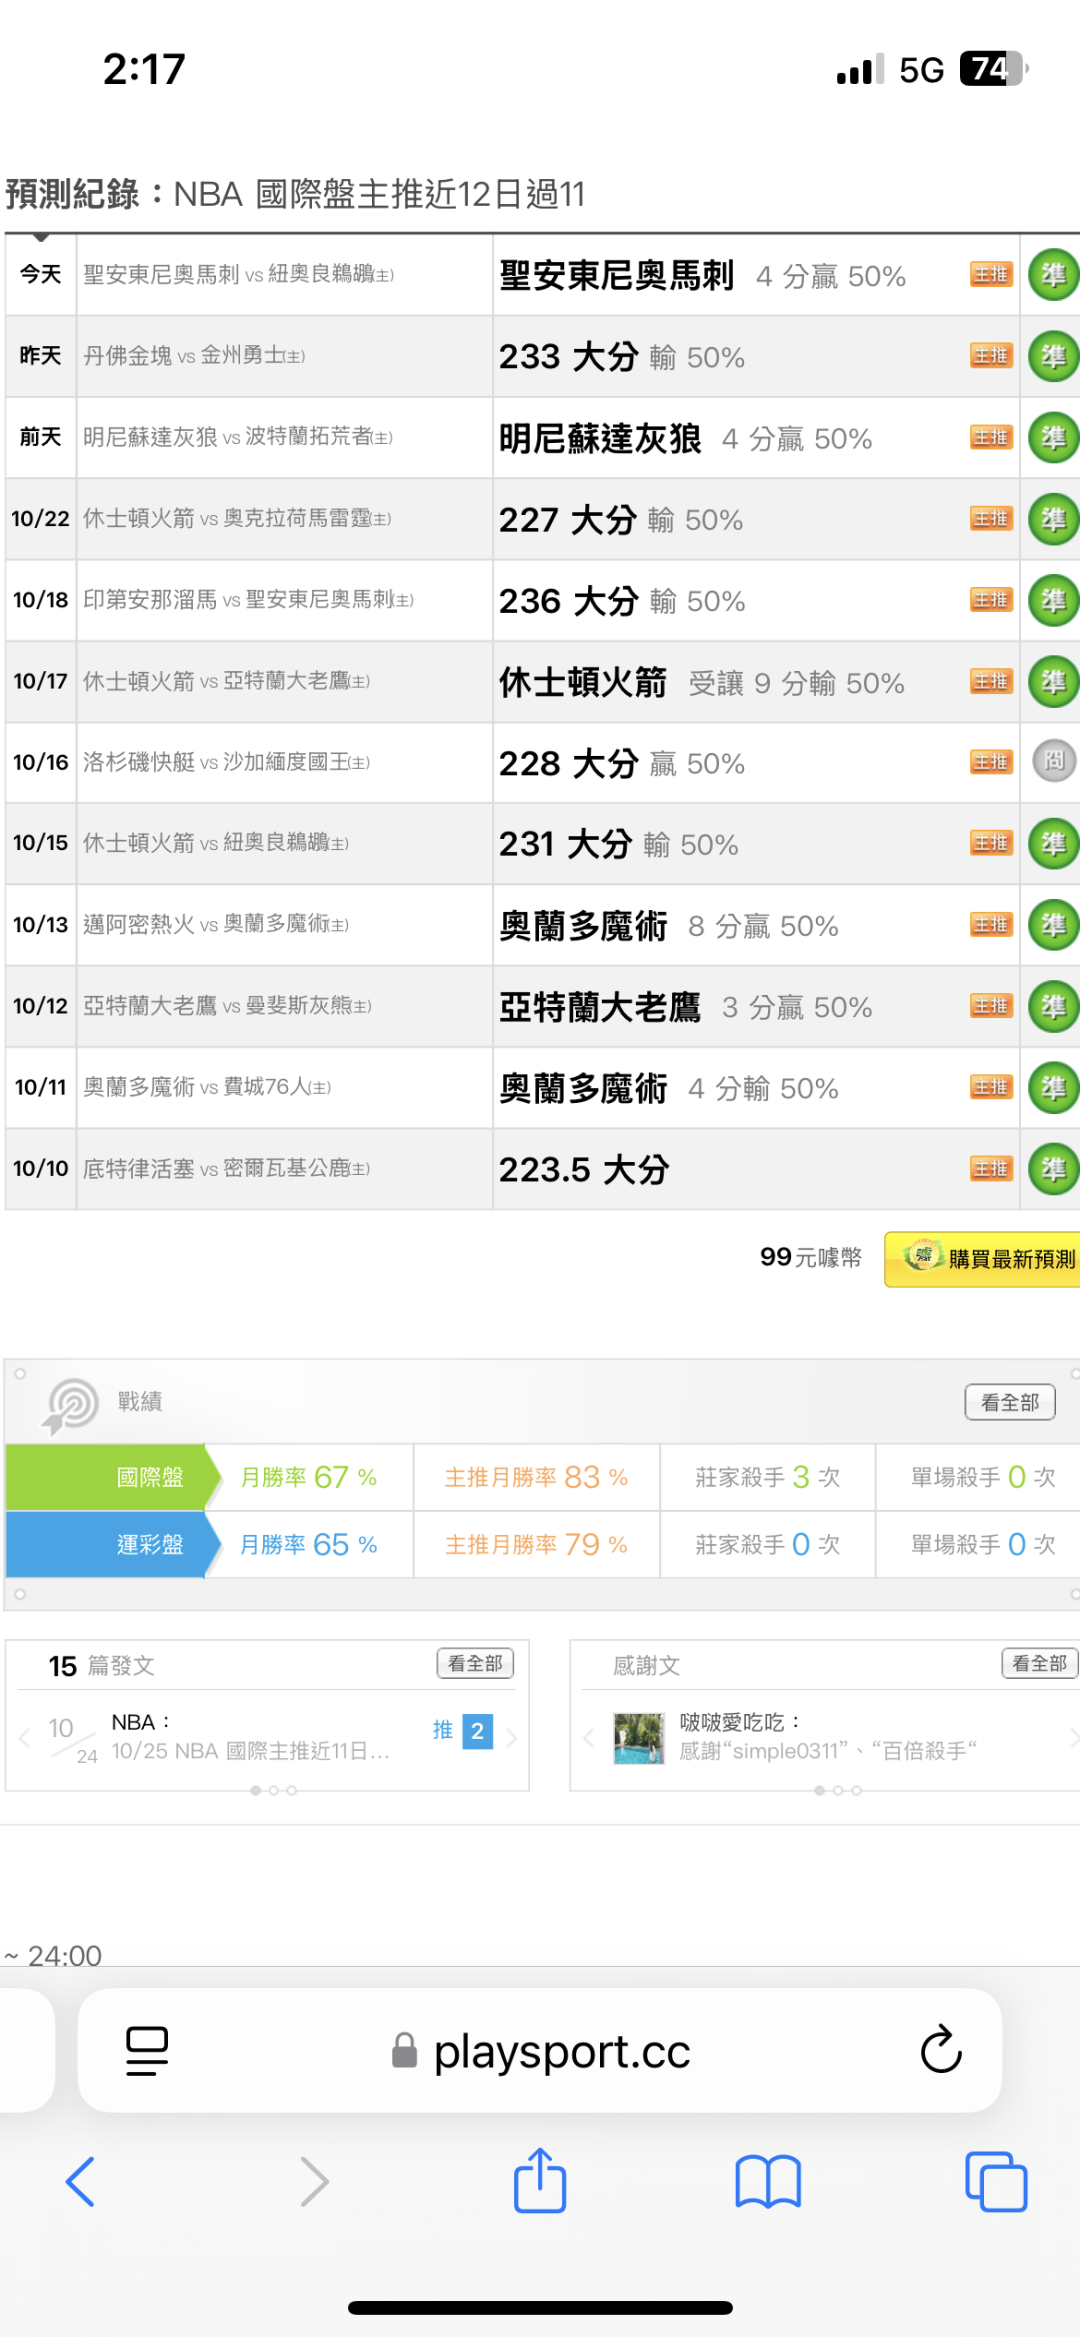The width and height of the screenshot is (1080, 2337).
Task: Tap the Safari back arrow
Action: [x=80, y=2181]
